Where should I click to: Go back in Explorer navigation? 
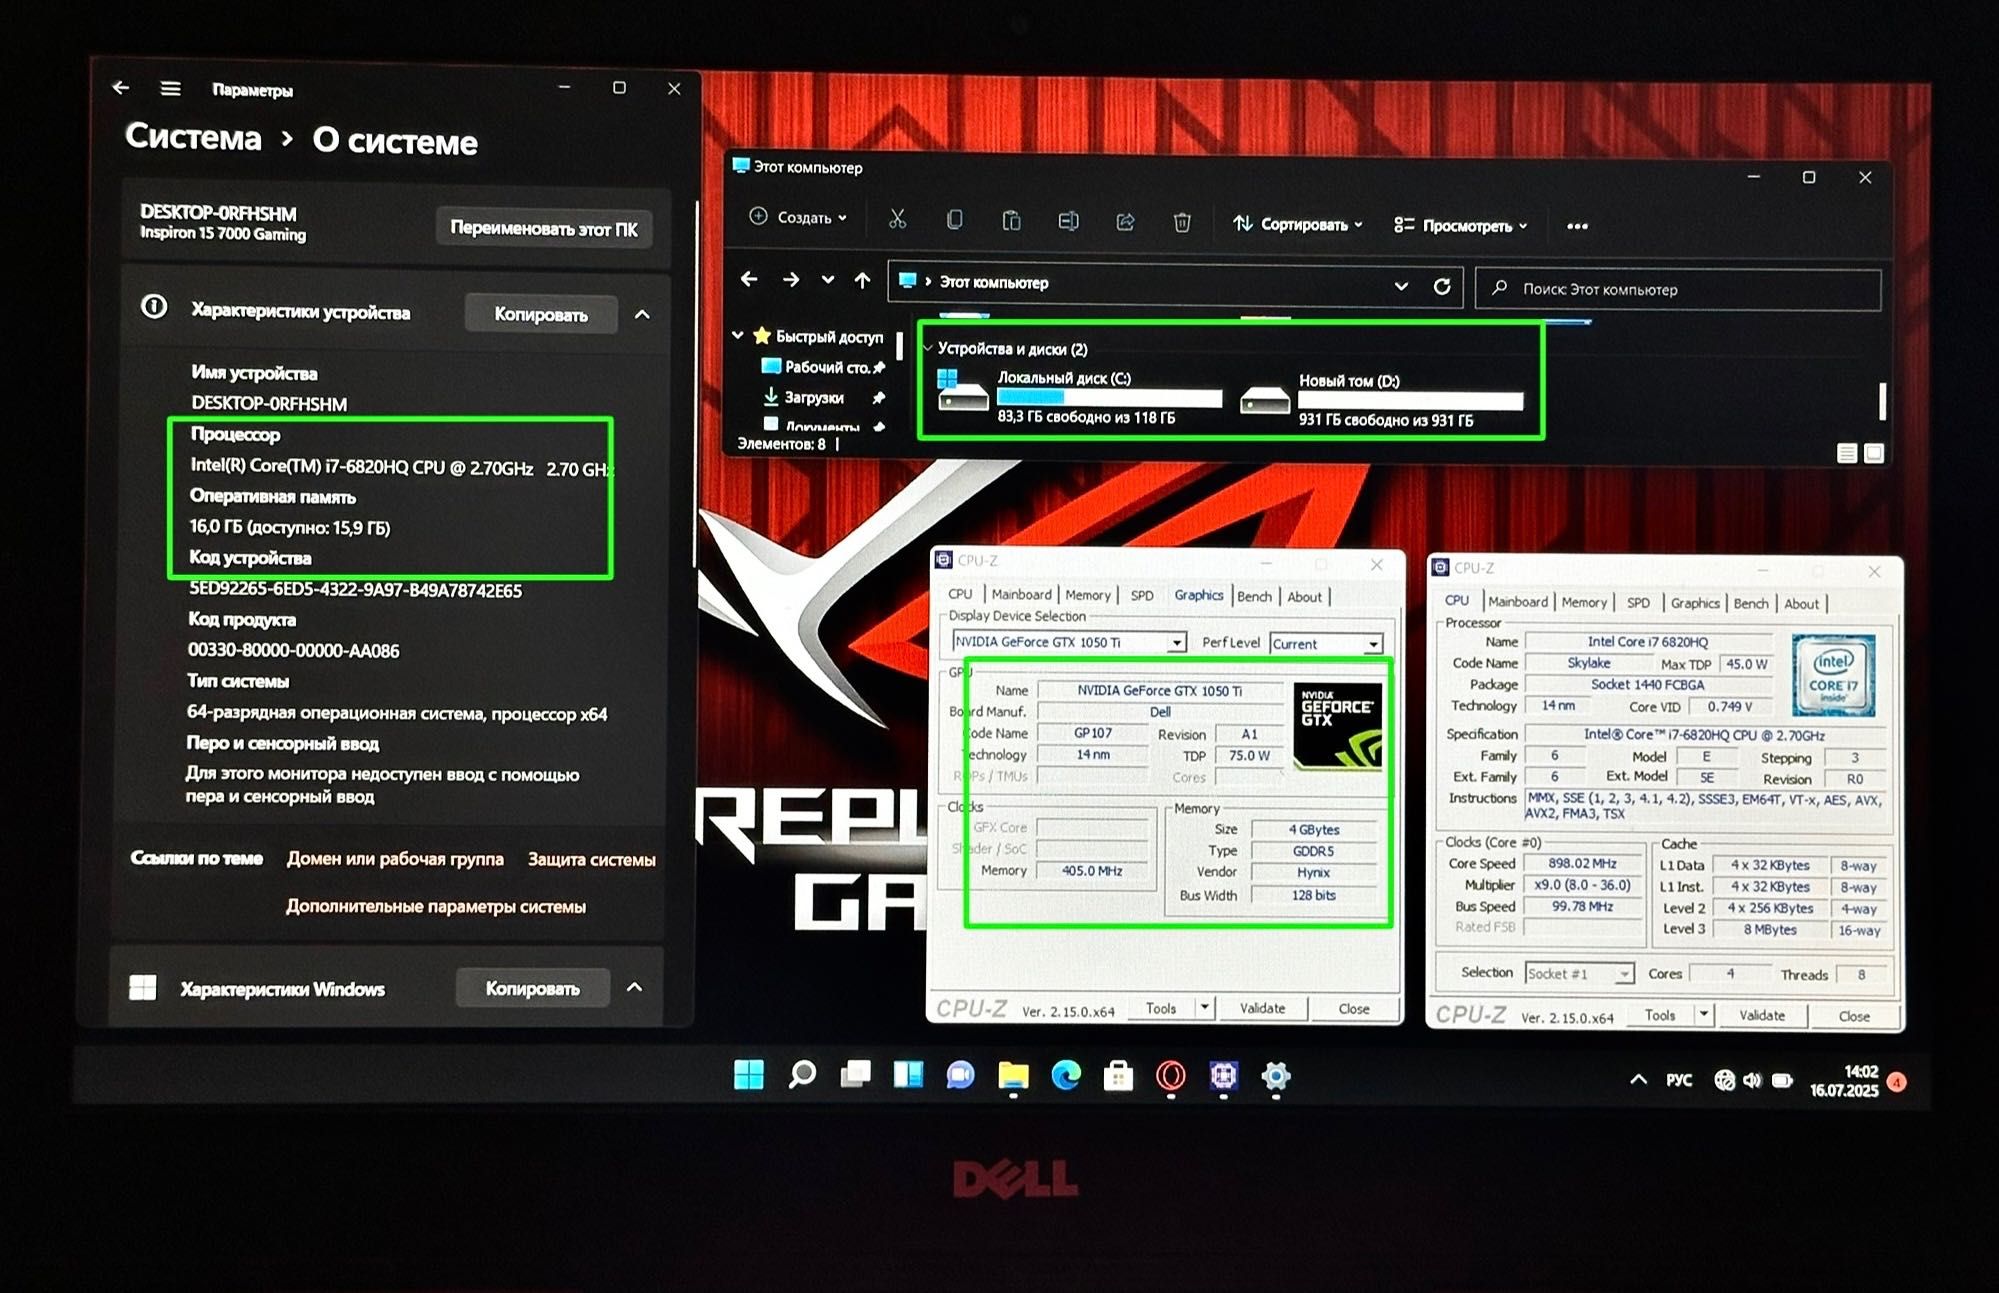click(749, 280)
